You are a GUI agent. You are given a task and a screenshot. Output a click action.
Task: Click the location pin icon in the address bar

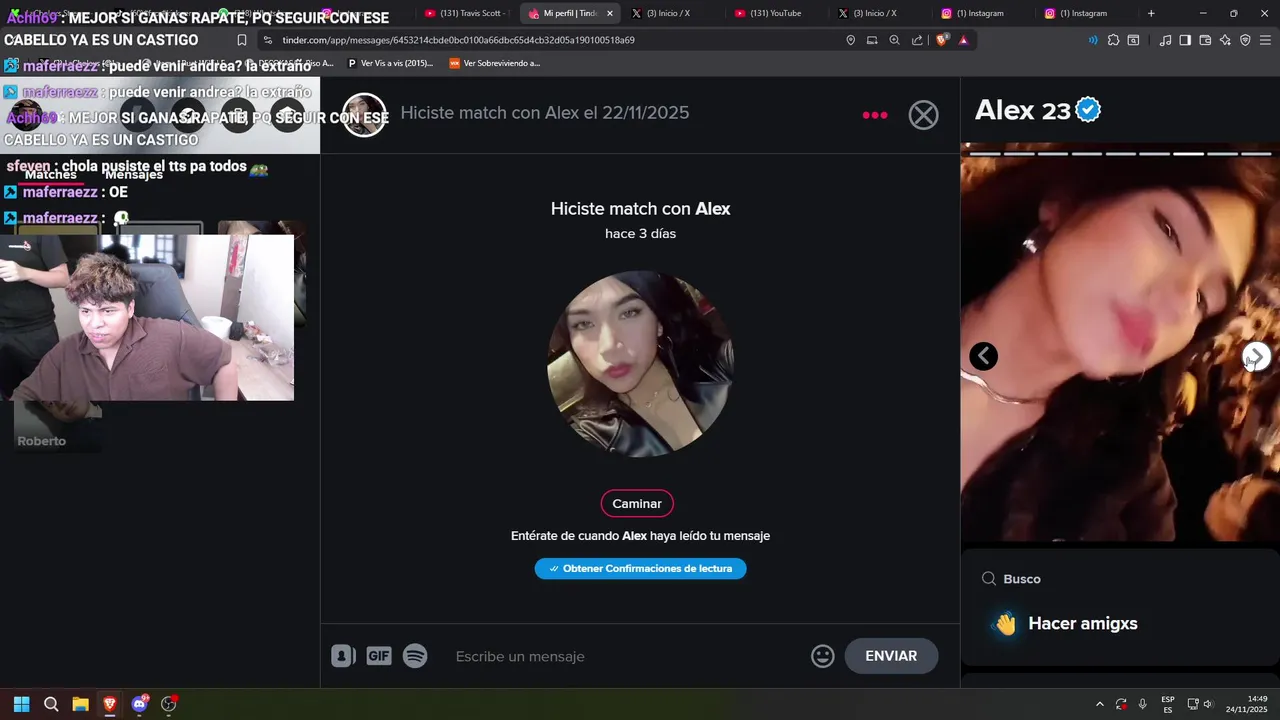851,40
